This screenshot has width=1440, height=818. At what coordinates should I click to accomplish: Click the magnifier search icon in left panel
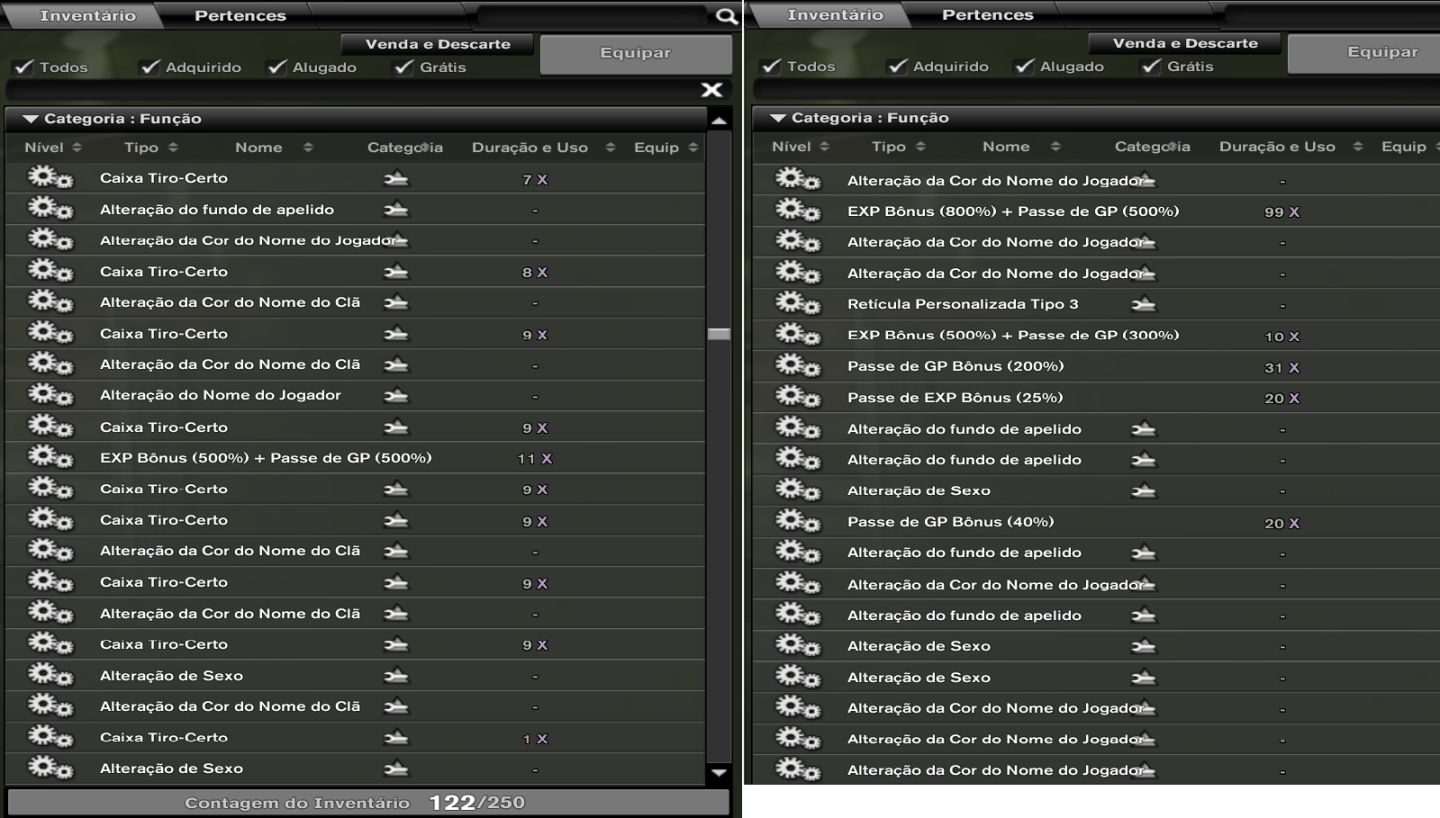coord(726,16)
